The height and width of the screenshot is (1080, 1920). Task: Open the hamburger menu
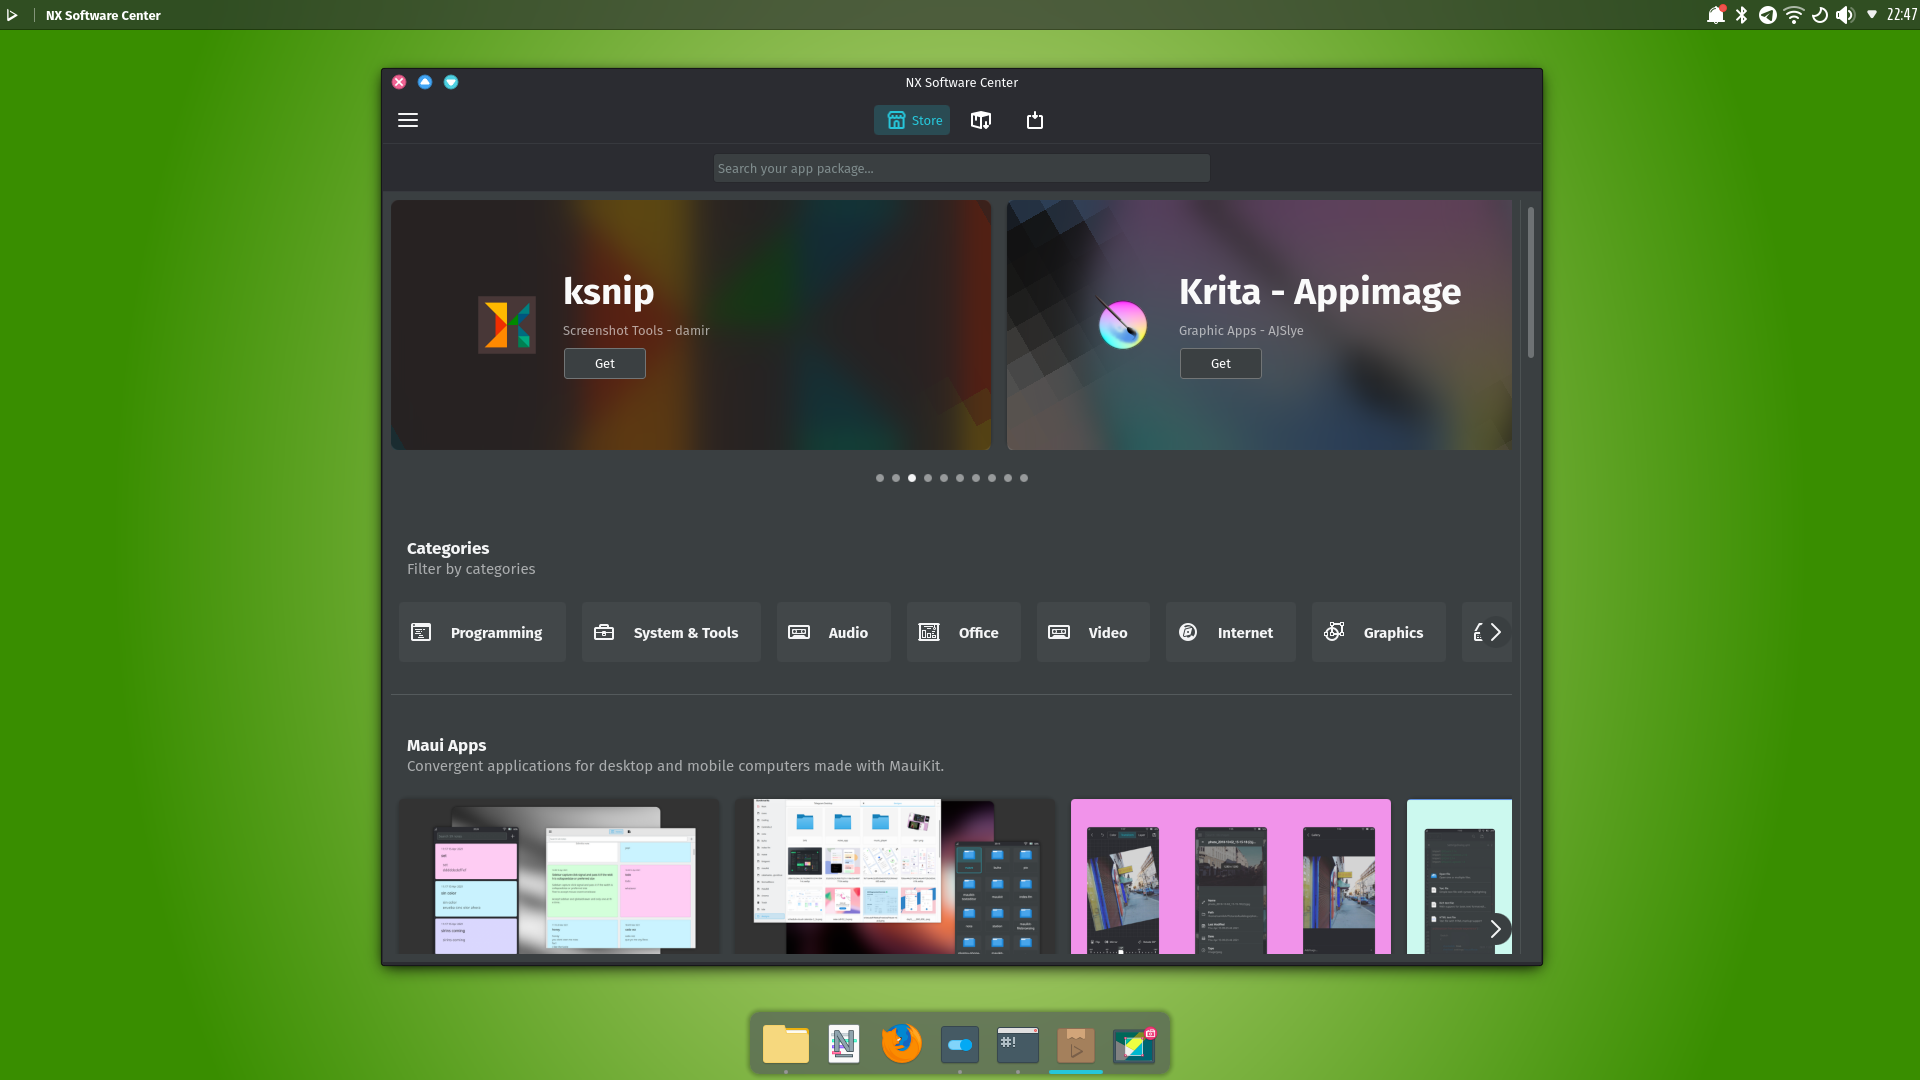point(408,120)
